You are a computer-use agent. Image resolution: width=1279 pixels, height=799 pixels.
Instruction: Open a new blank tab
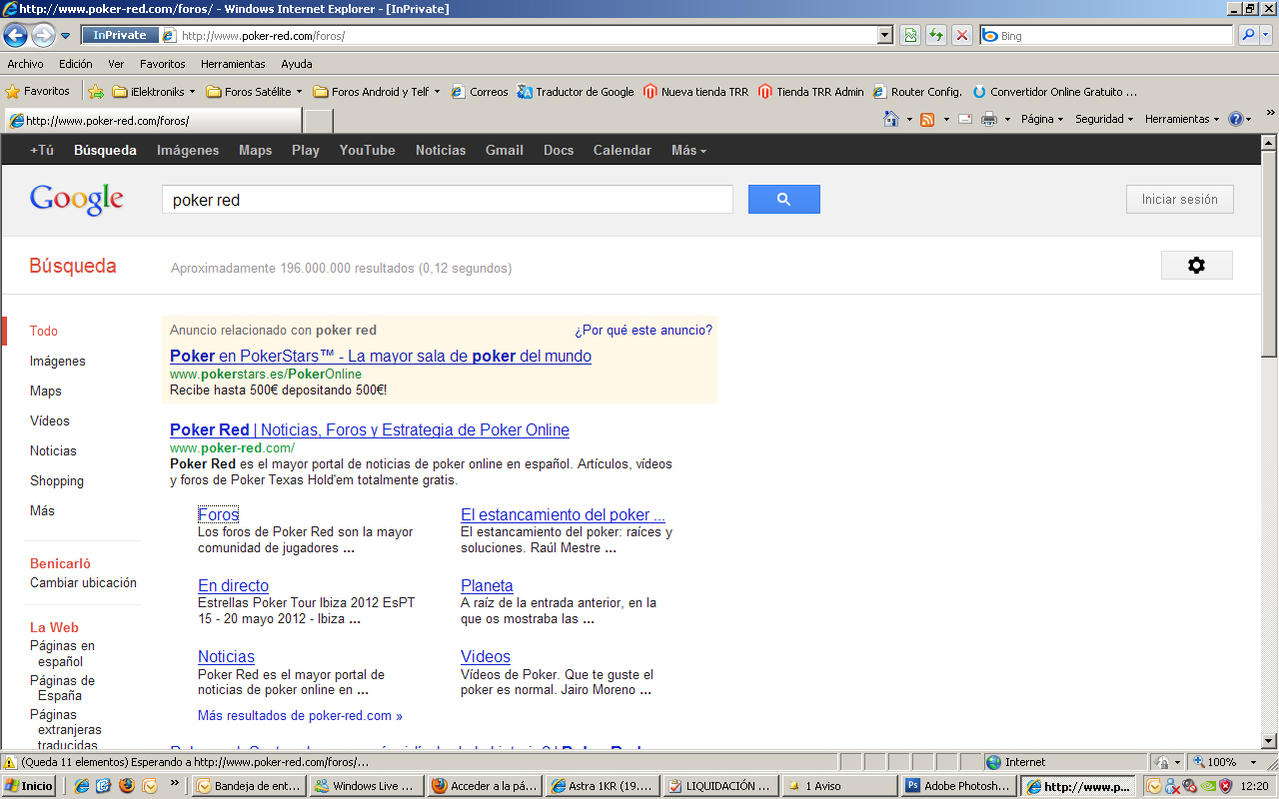click(x=318, y=121)
